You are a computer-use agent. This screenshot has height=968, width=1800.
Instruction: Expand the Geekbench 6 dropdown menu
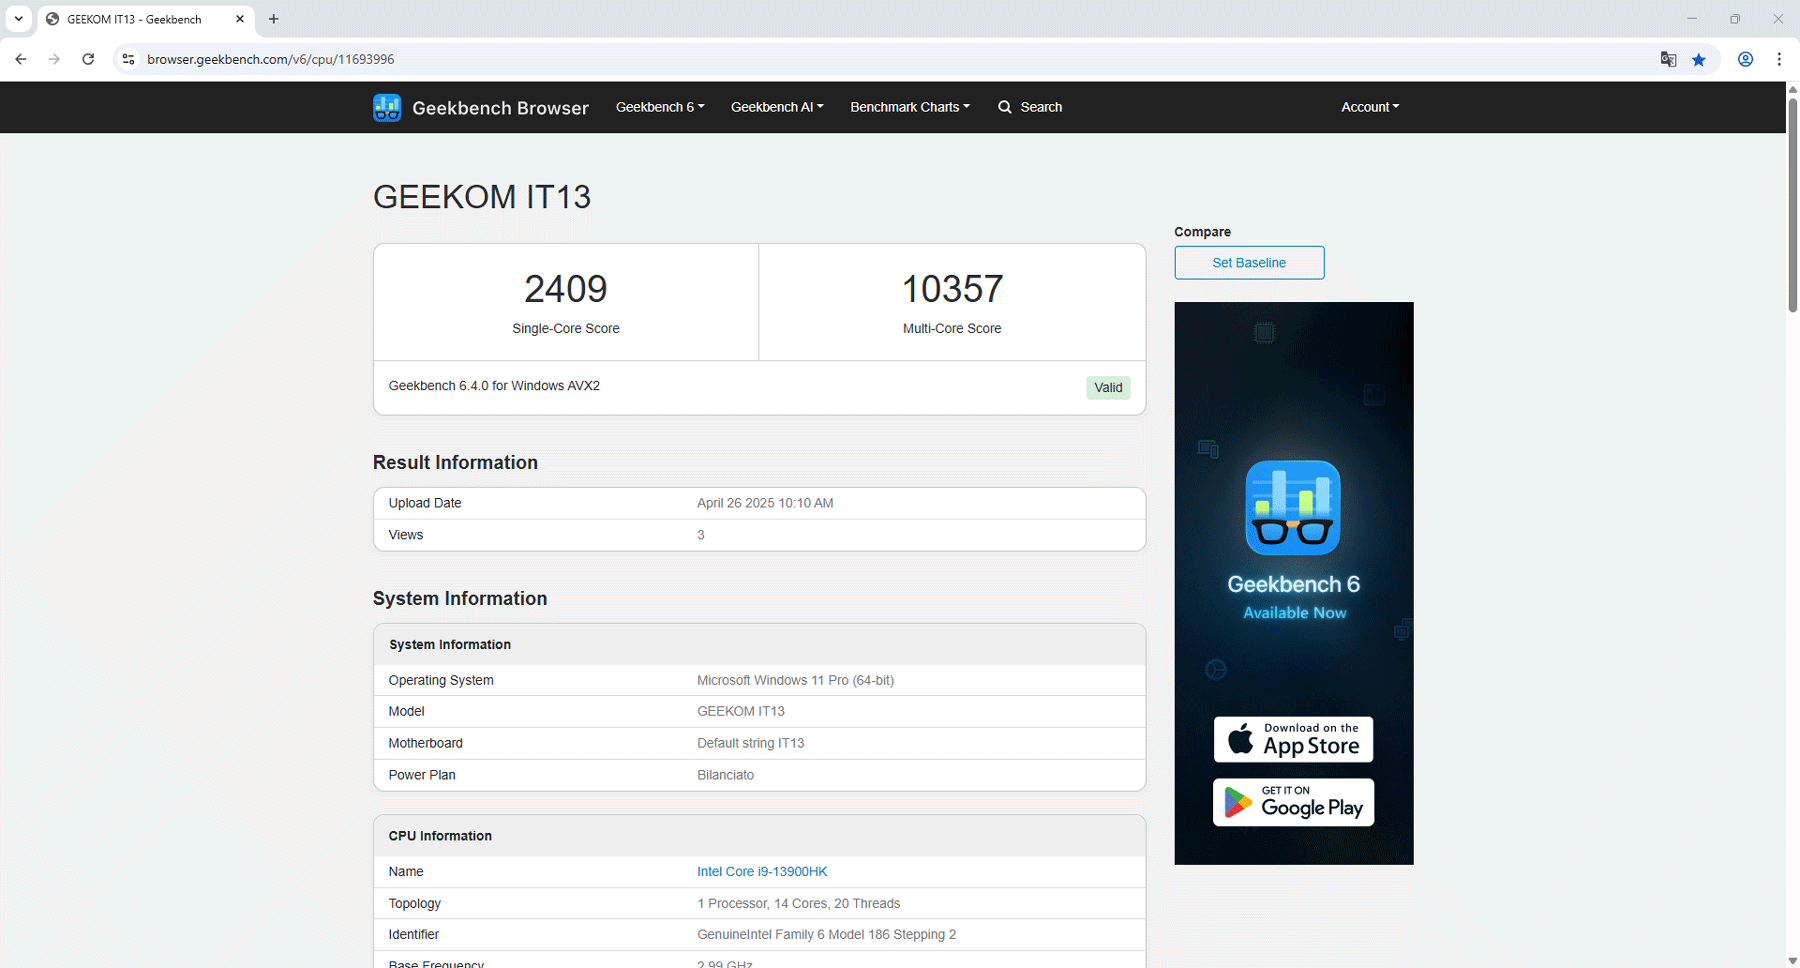660,107
